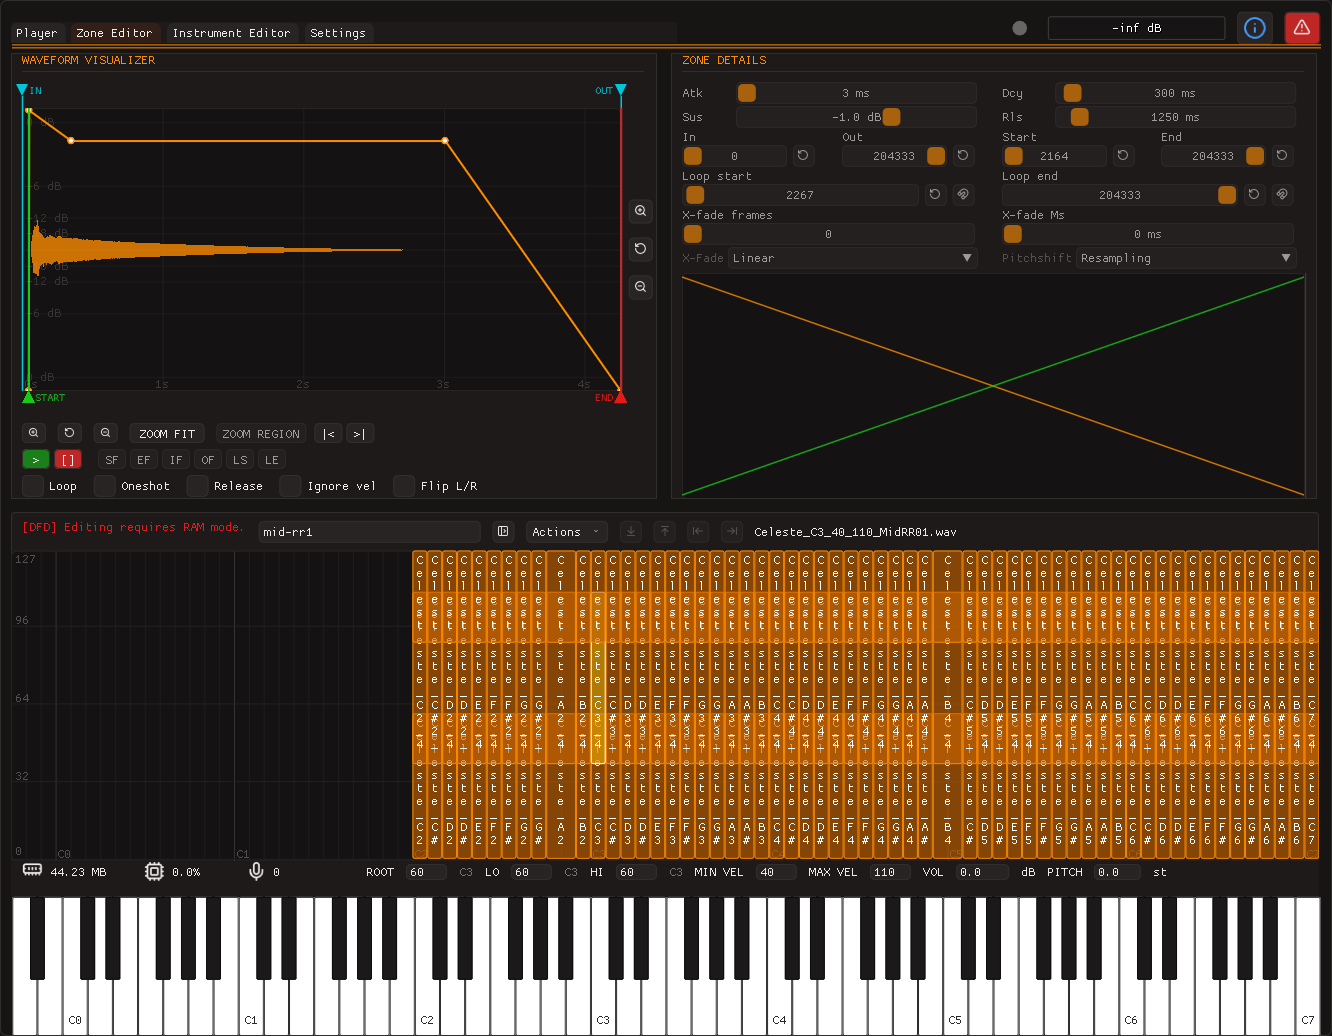Click the PITCH value field
This screenshot has height=1036, width=1332.
click(x=1117, y=872)
